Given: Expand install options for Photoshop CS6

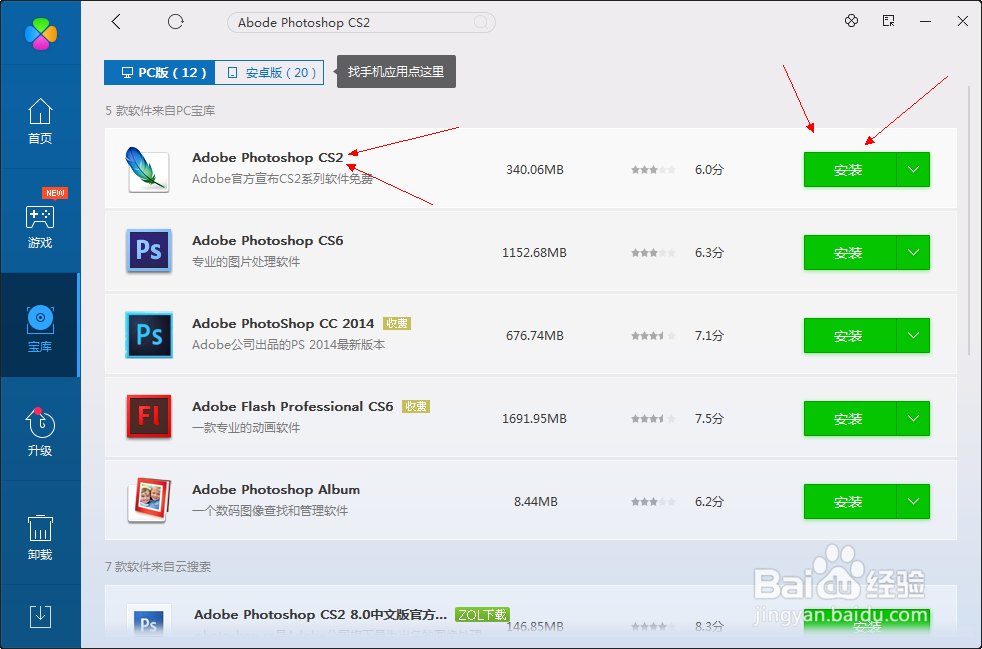Looking at the screenshot, I should pos(913,252).
